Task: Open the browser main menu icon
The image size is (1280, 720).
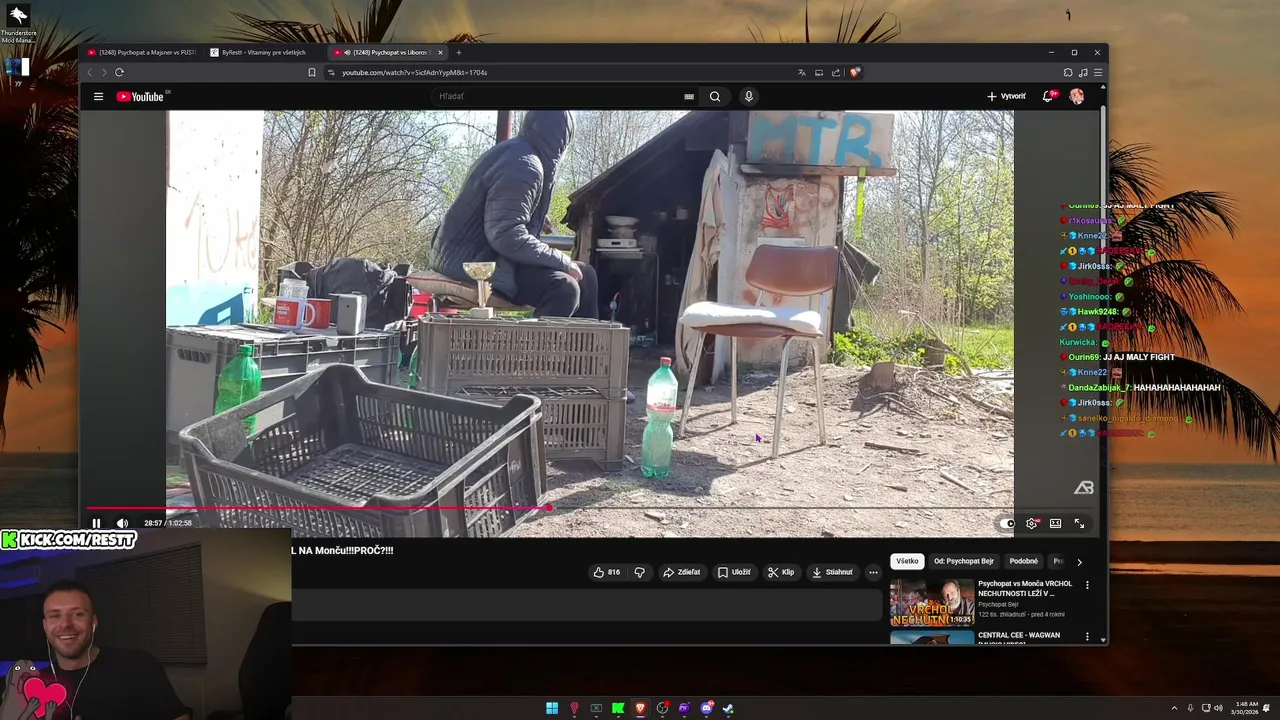Action: coord(1098,72)
